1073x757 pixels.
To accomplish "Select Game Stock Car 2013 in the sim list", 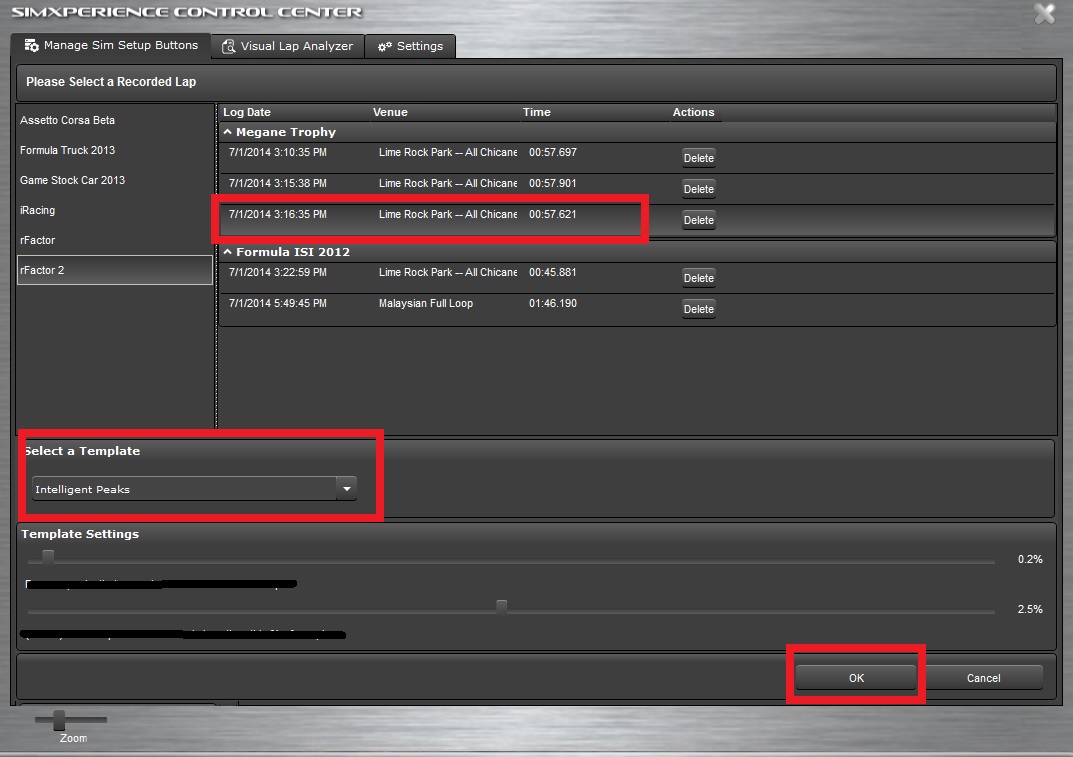I will pyautogui.click(x=114, y=181).
